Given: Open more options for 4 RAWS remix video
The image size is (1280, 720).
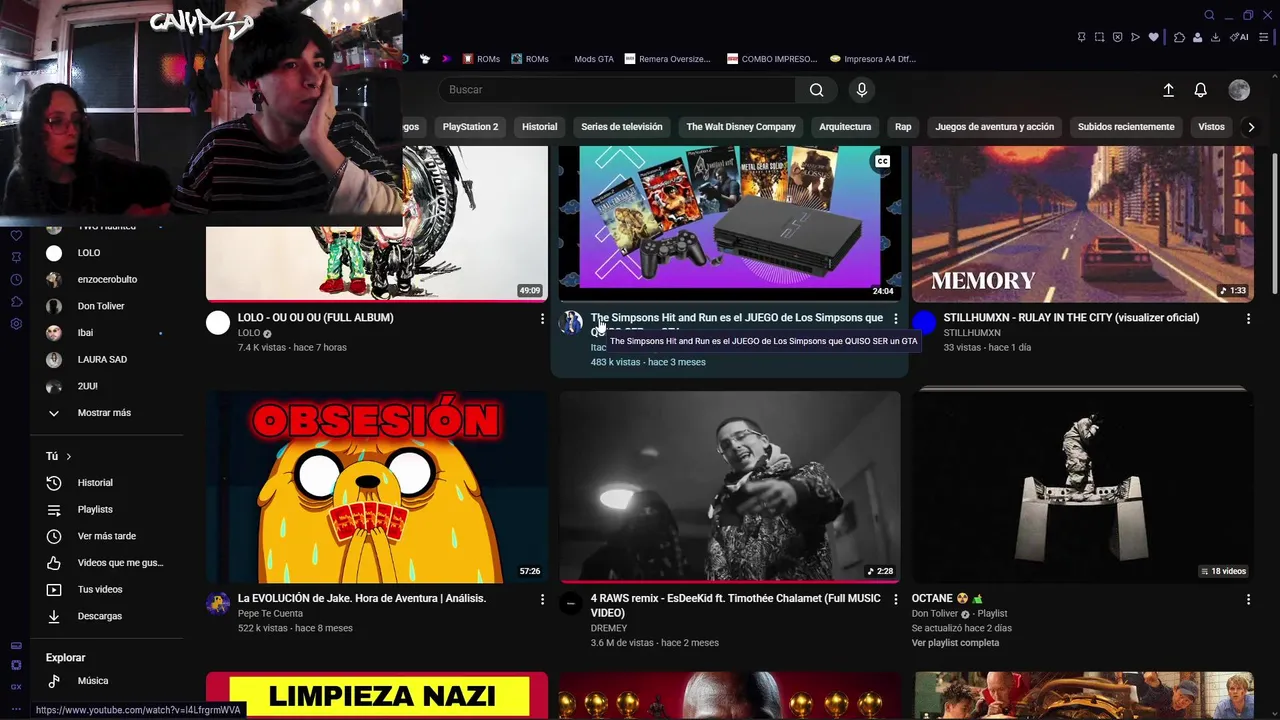Looking at the screenshot, I should coord(895,599).
